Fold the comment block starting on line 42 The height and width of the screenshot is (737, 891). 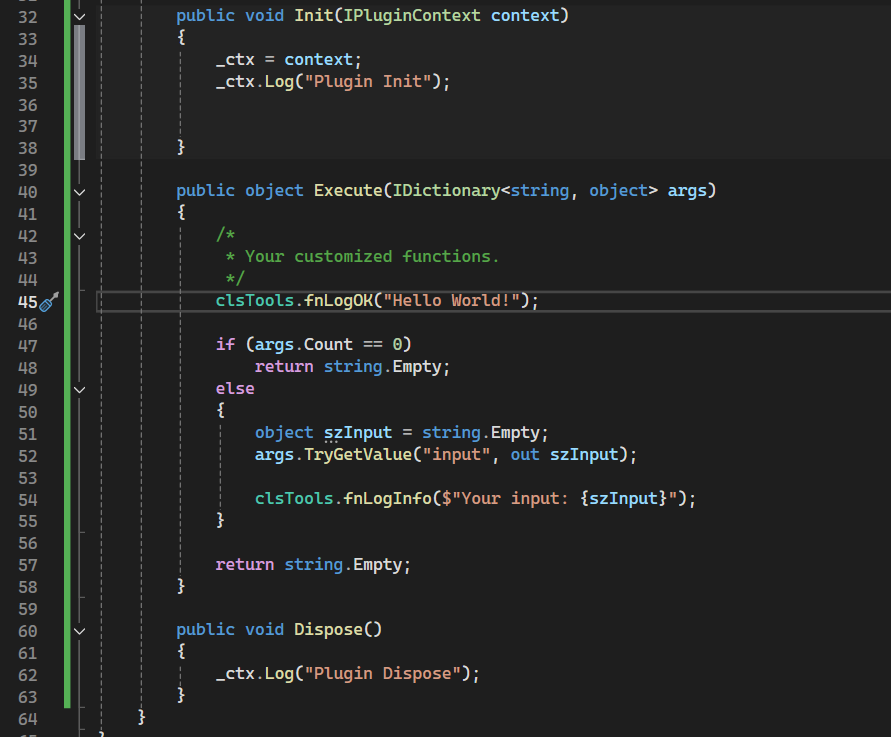pos(80,235)
